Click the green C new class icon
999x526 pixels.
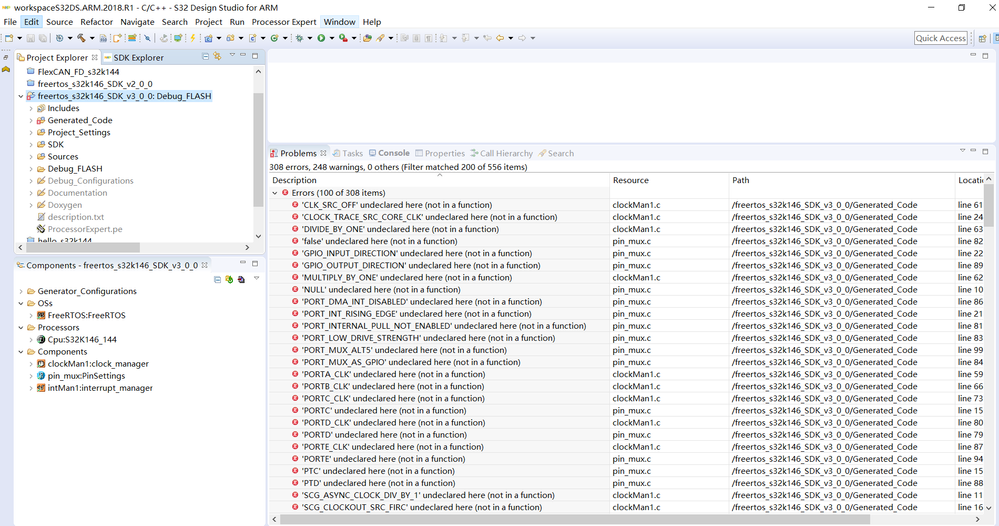274,38
